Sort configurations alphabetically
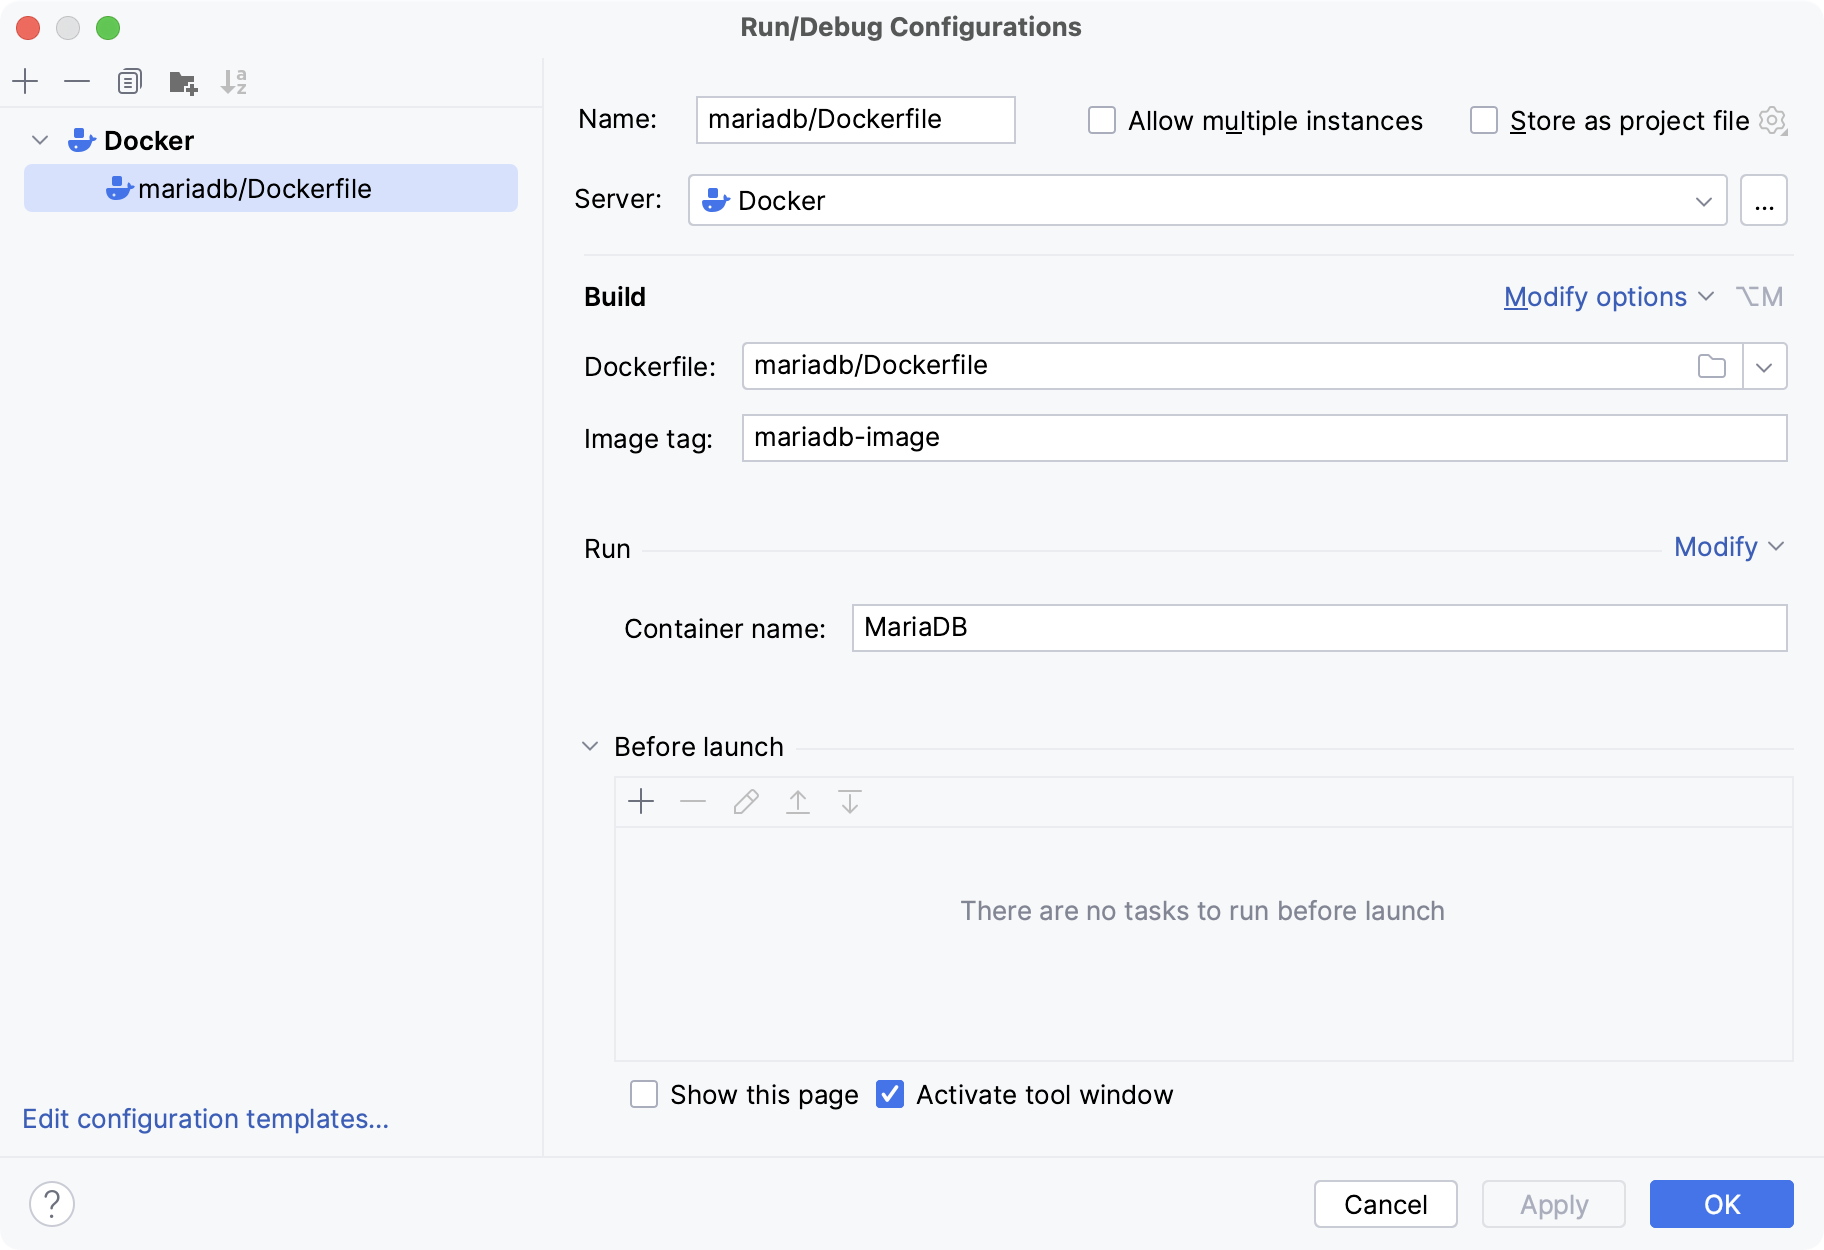Viewport: 1824px width, 1250px height. pyautogui.click(x=235, y=81)
